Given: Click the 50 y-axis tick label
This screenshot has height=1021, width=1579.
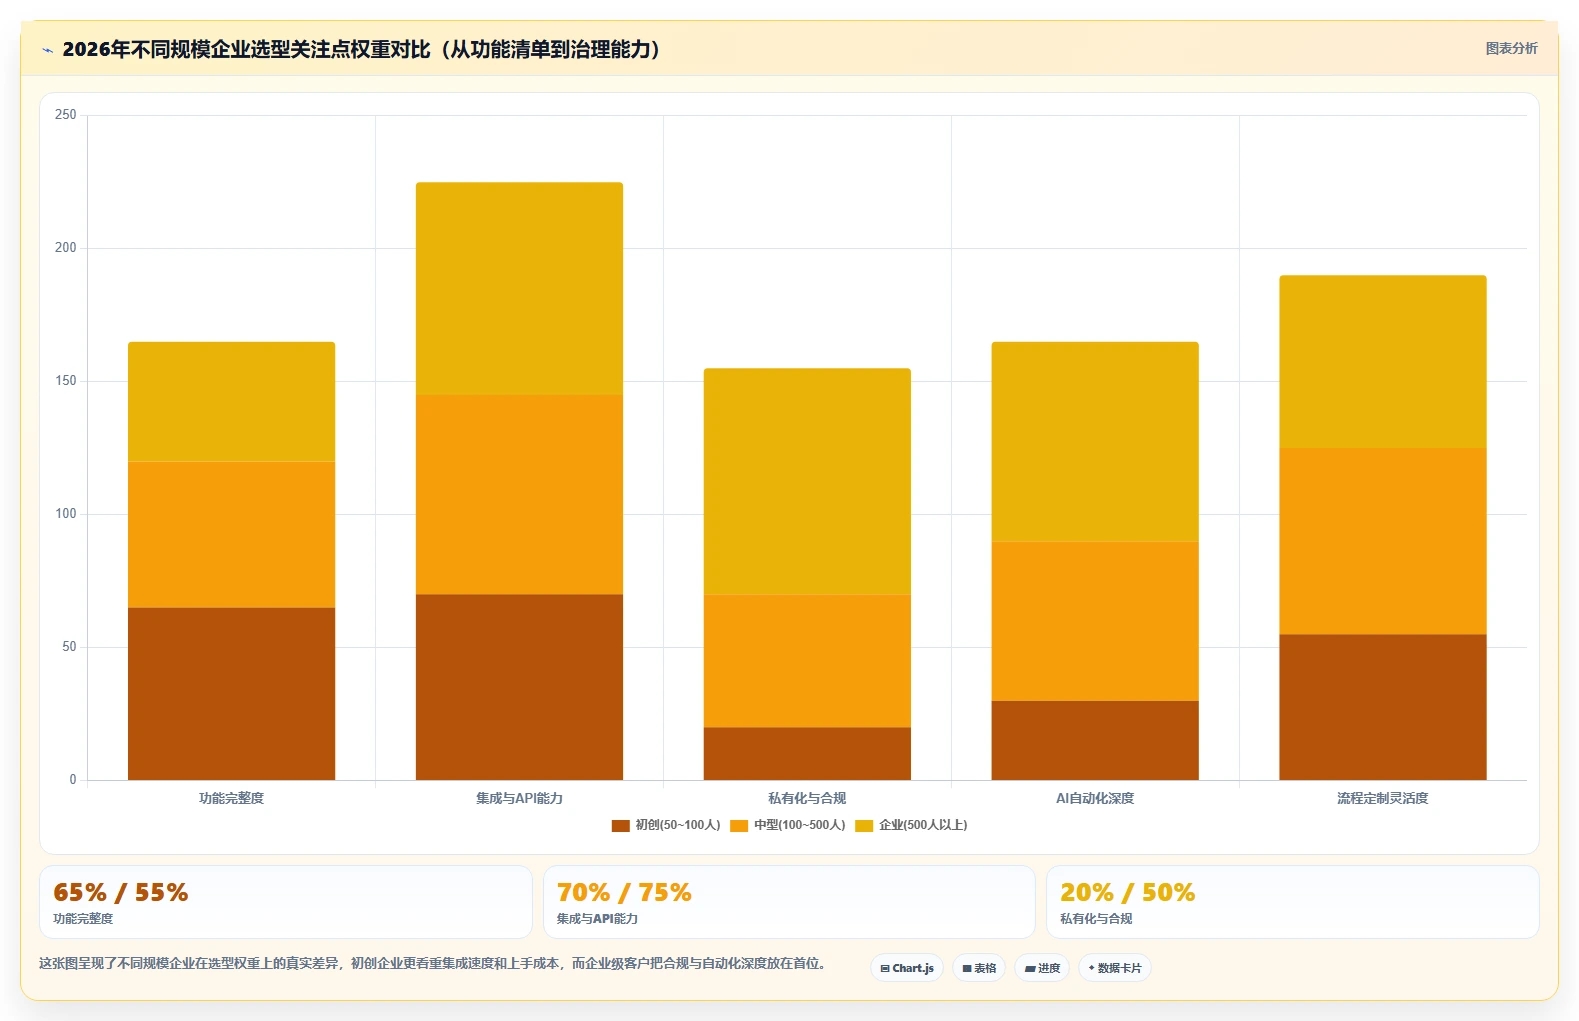Looking at the screenshot, I should tap(69, 647).
